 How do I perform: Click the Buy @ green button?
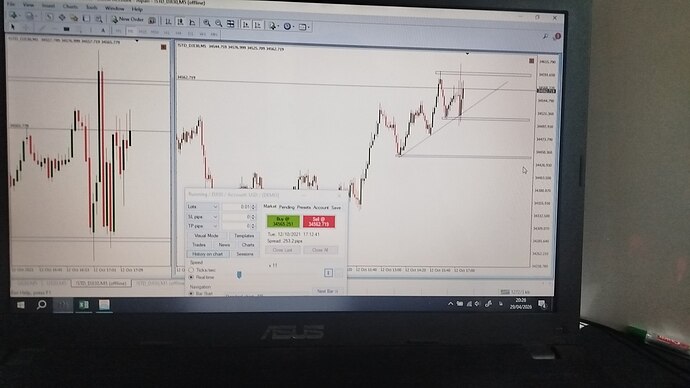click(x=283, y=221)
